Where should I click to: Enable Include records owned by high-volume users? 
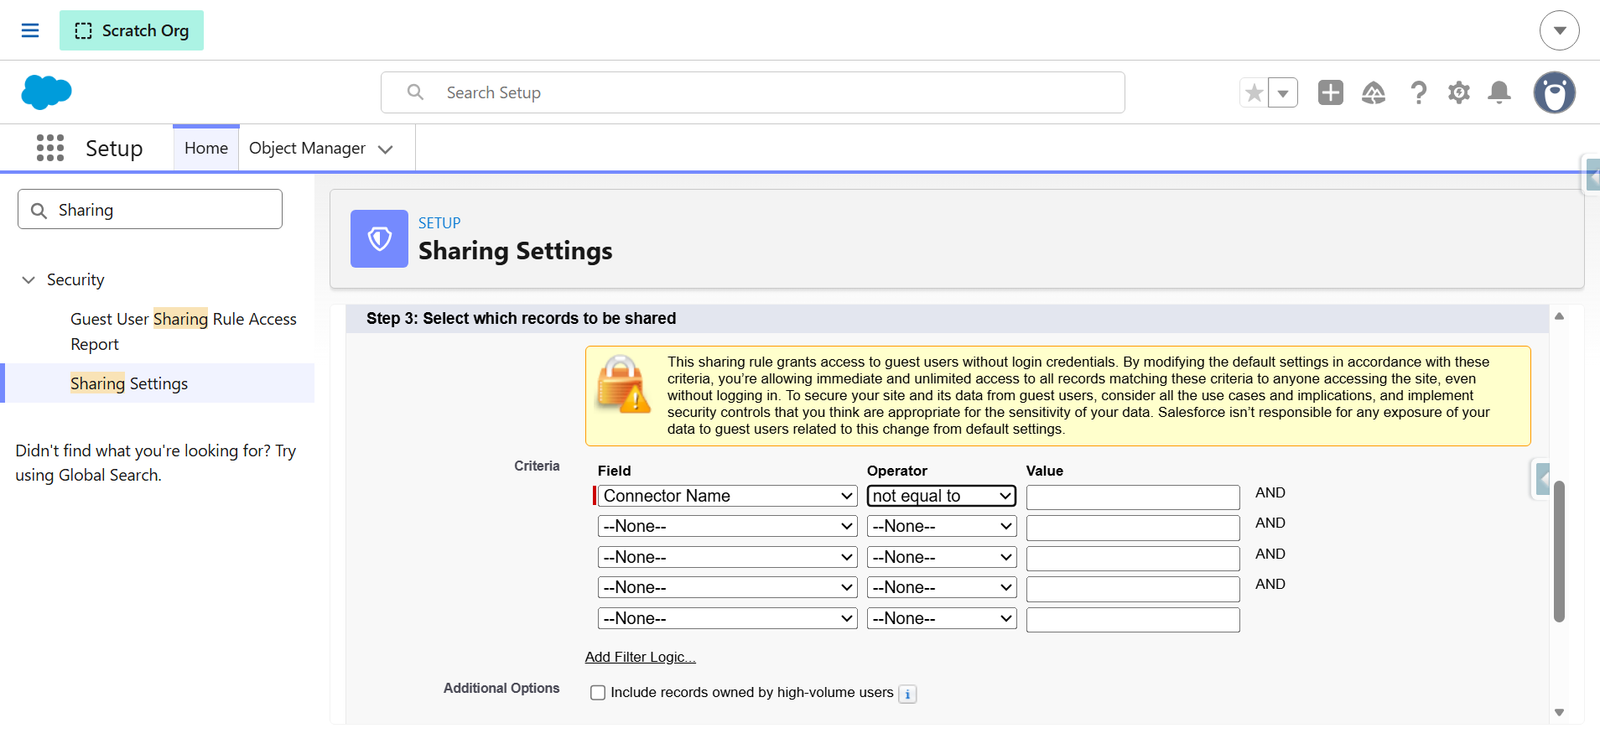pos(598,693)
